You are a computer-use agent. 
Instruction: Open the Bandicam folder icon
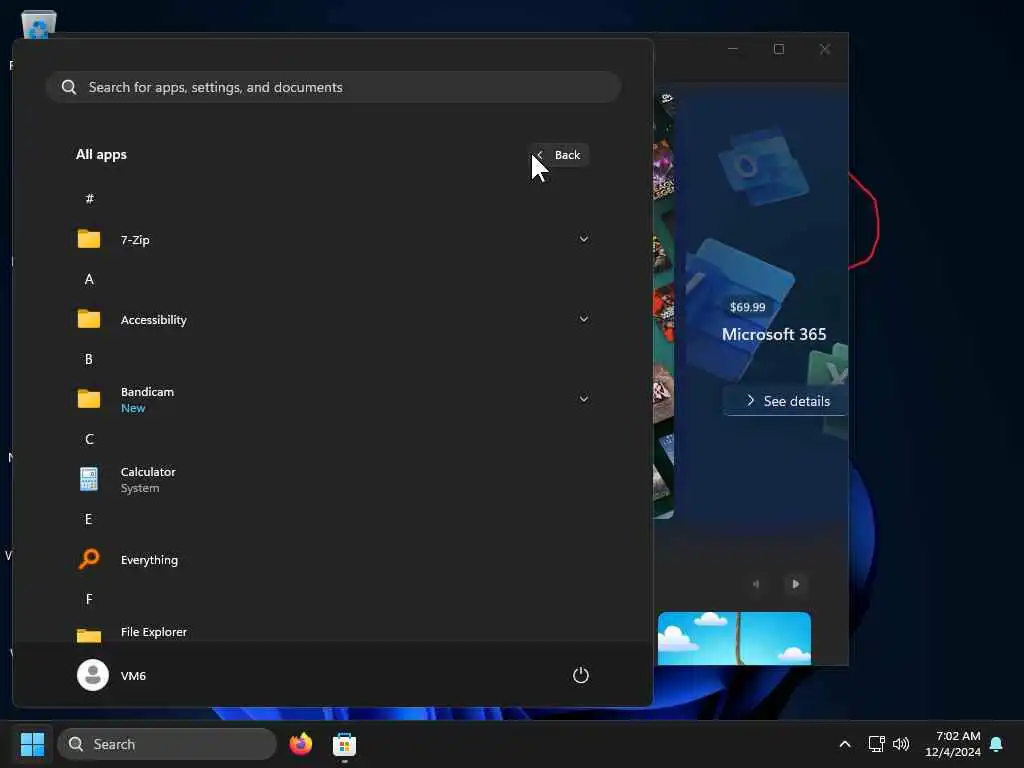pos(89,398)
